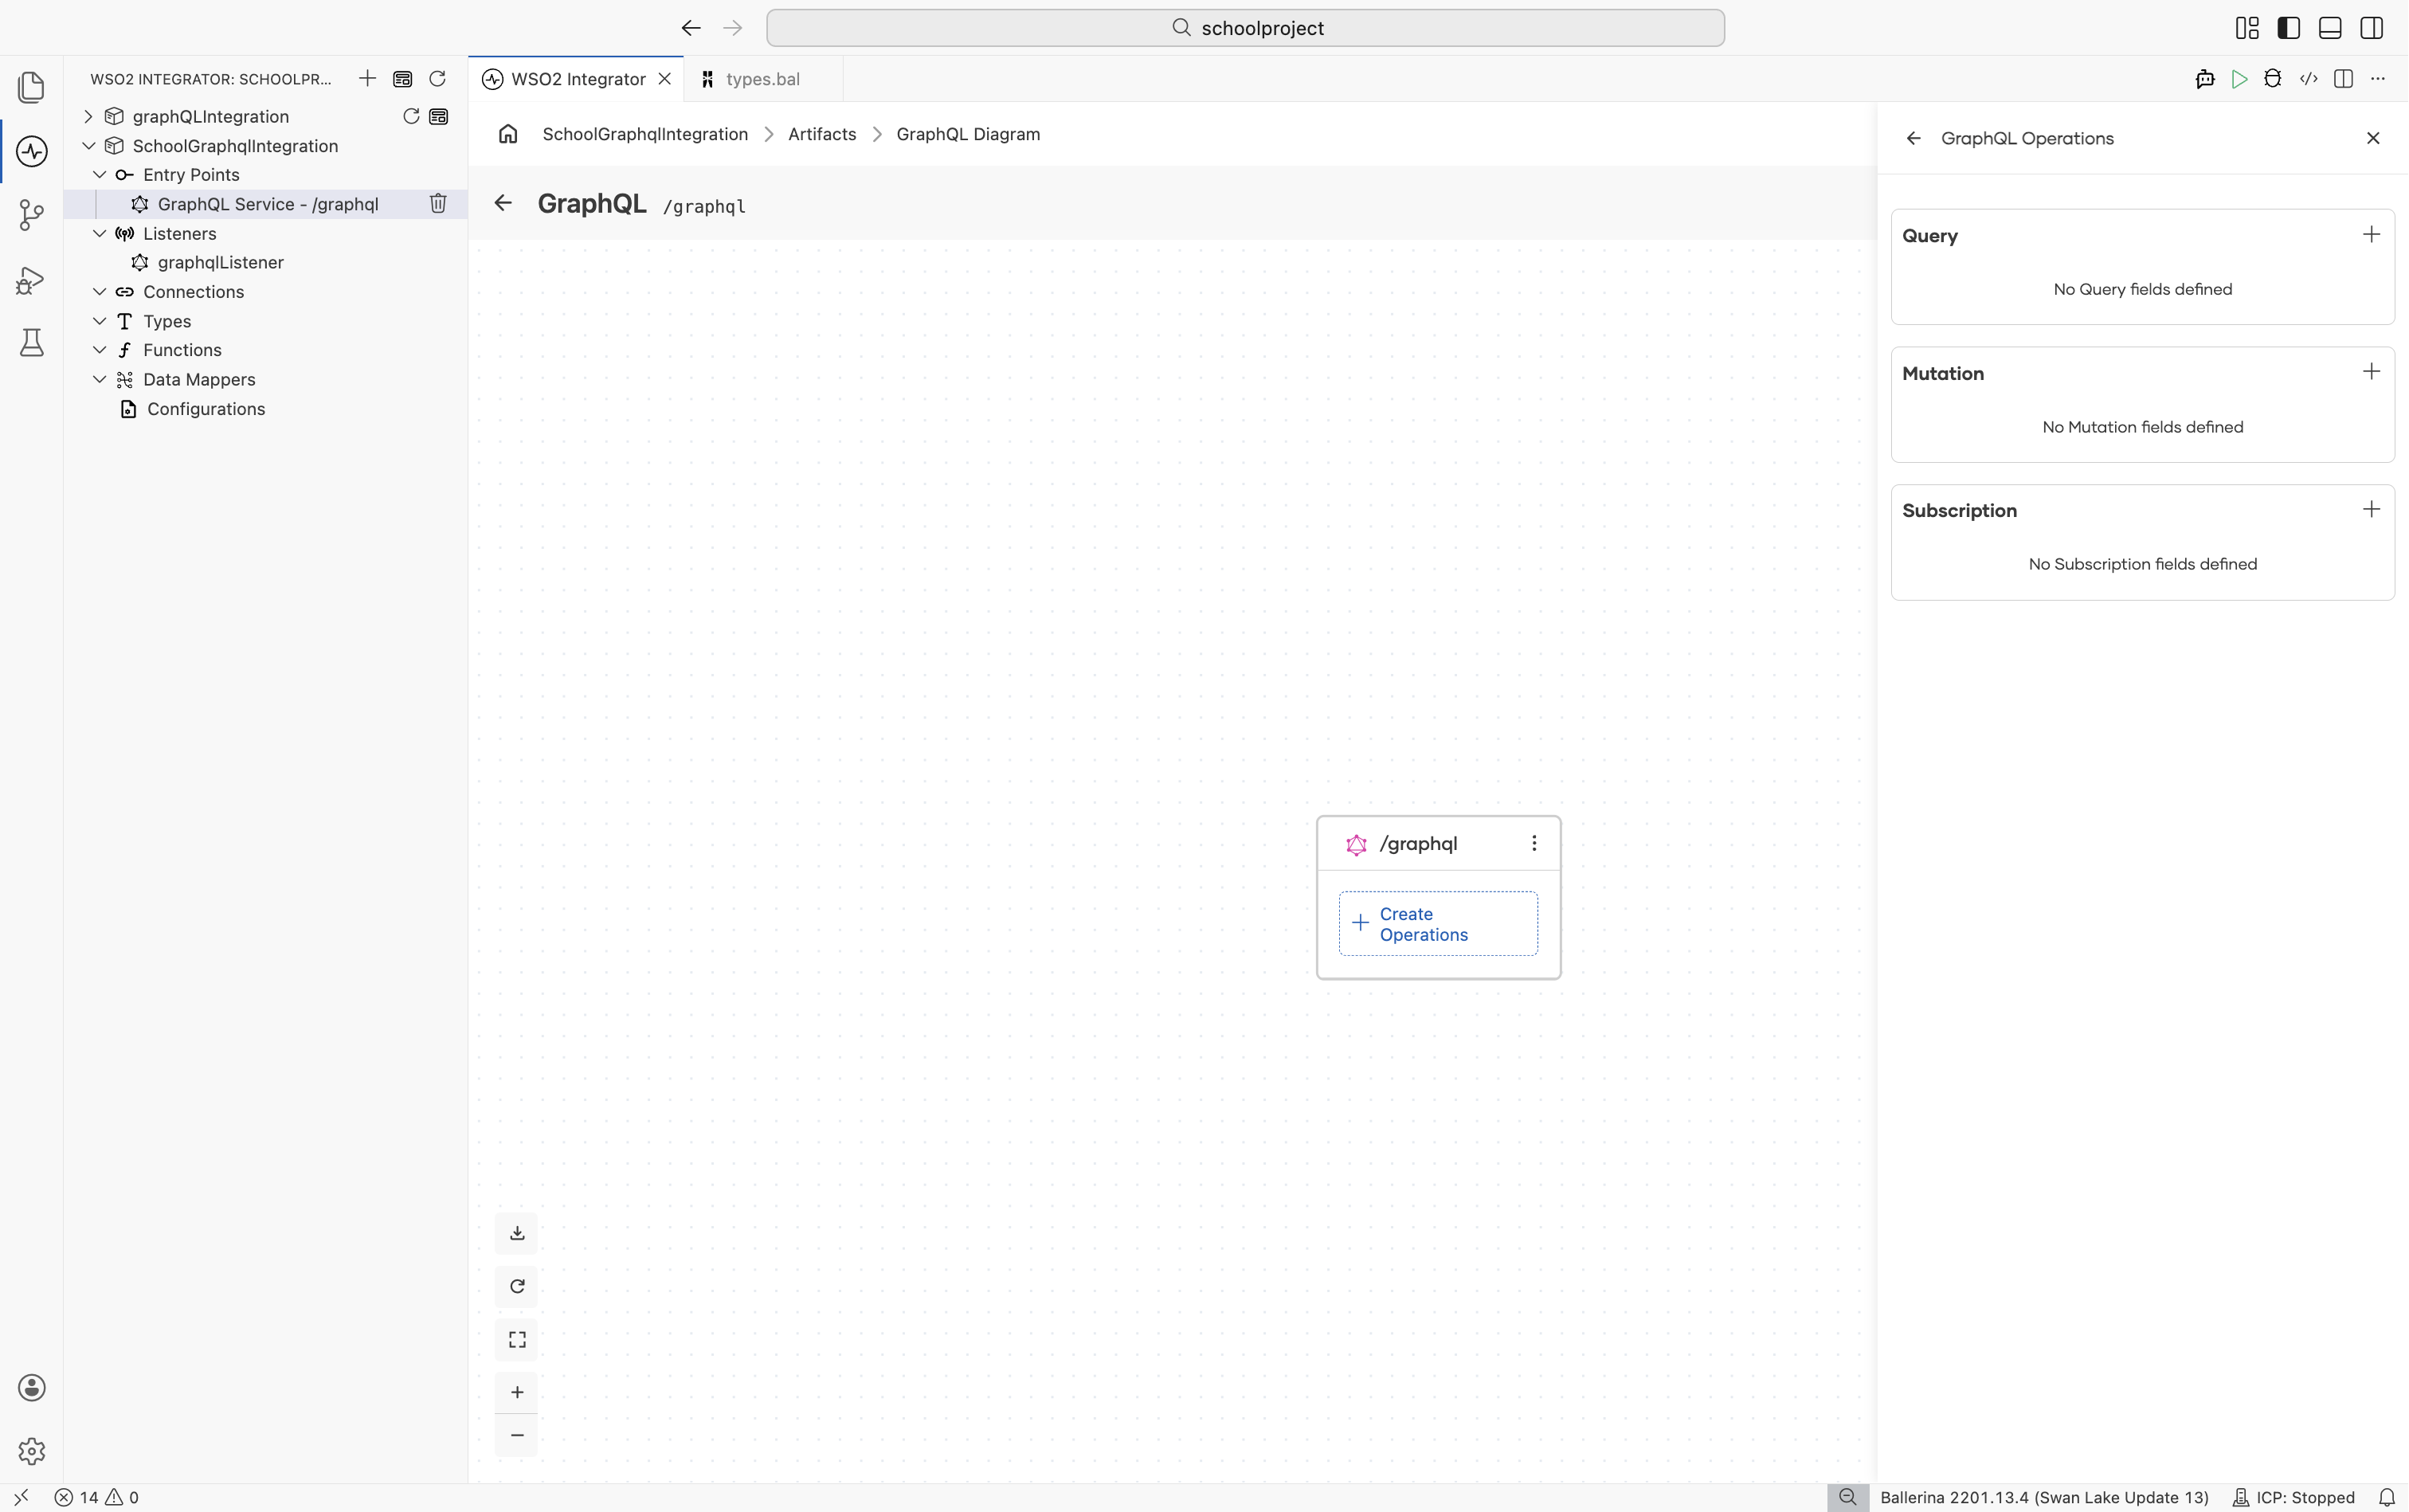2409x1512 pixels.
Task: Open the Explorer view in activity bar
Action: pos(31,87)
